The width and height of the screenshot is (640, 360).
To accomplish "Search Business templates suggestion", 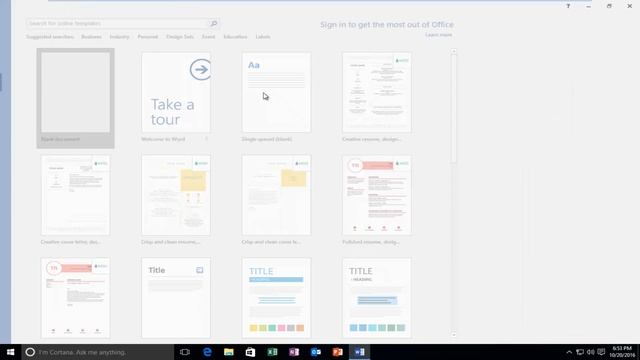I will coord(91,37).
